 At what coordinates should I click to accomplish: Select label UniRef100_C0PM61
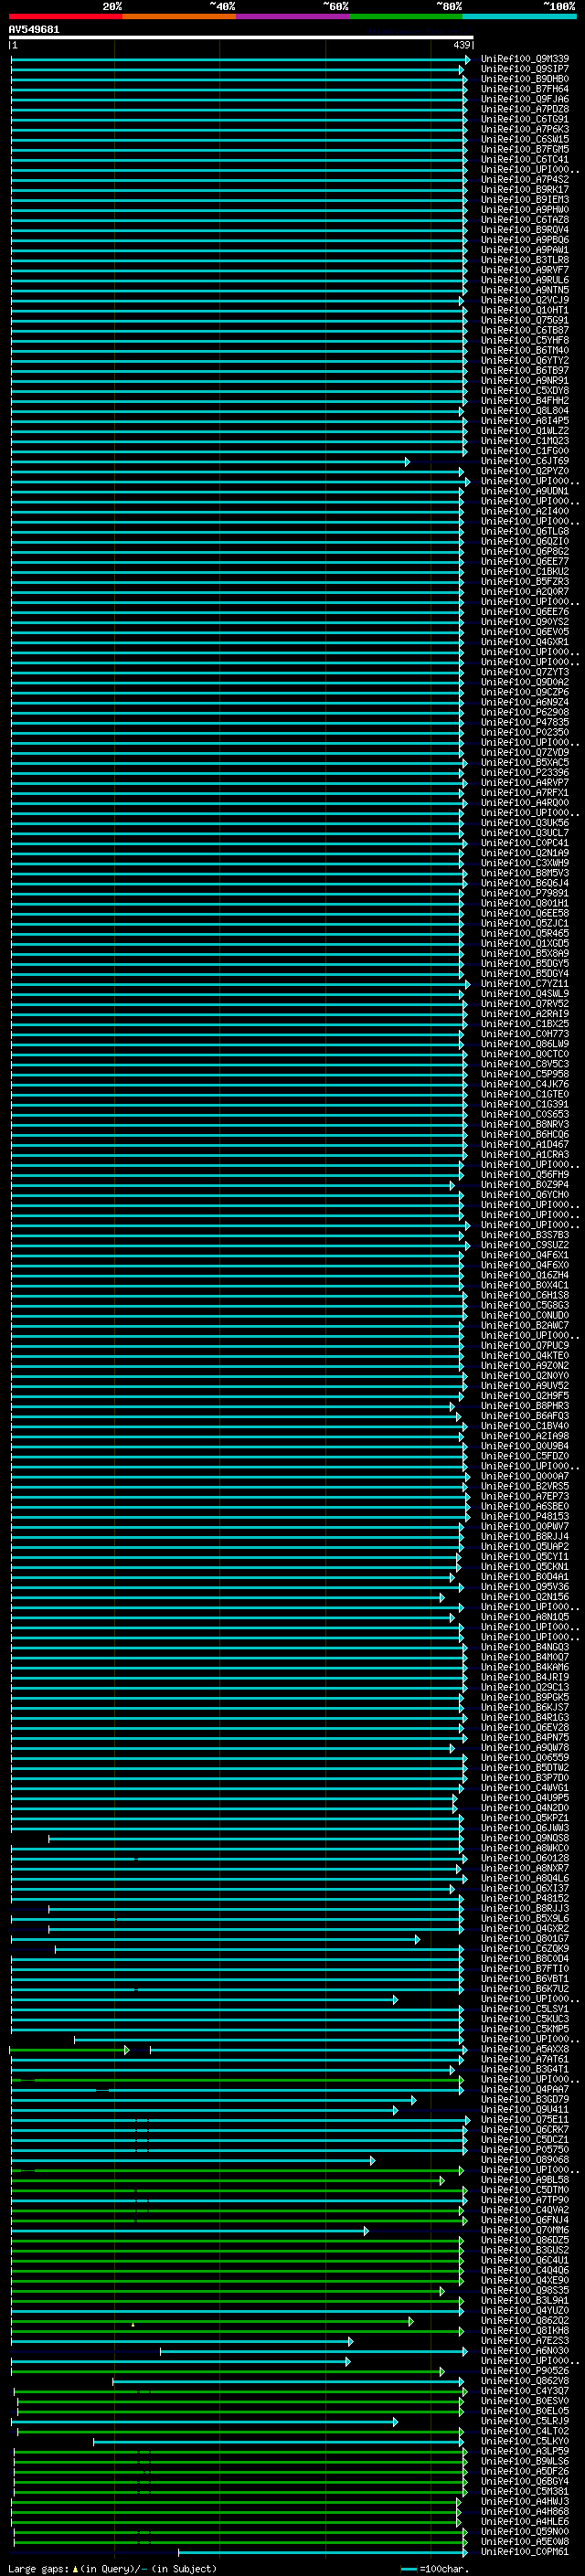coord(525,2553)
